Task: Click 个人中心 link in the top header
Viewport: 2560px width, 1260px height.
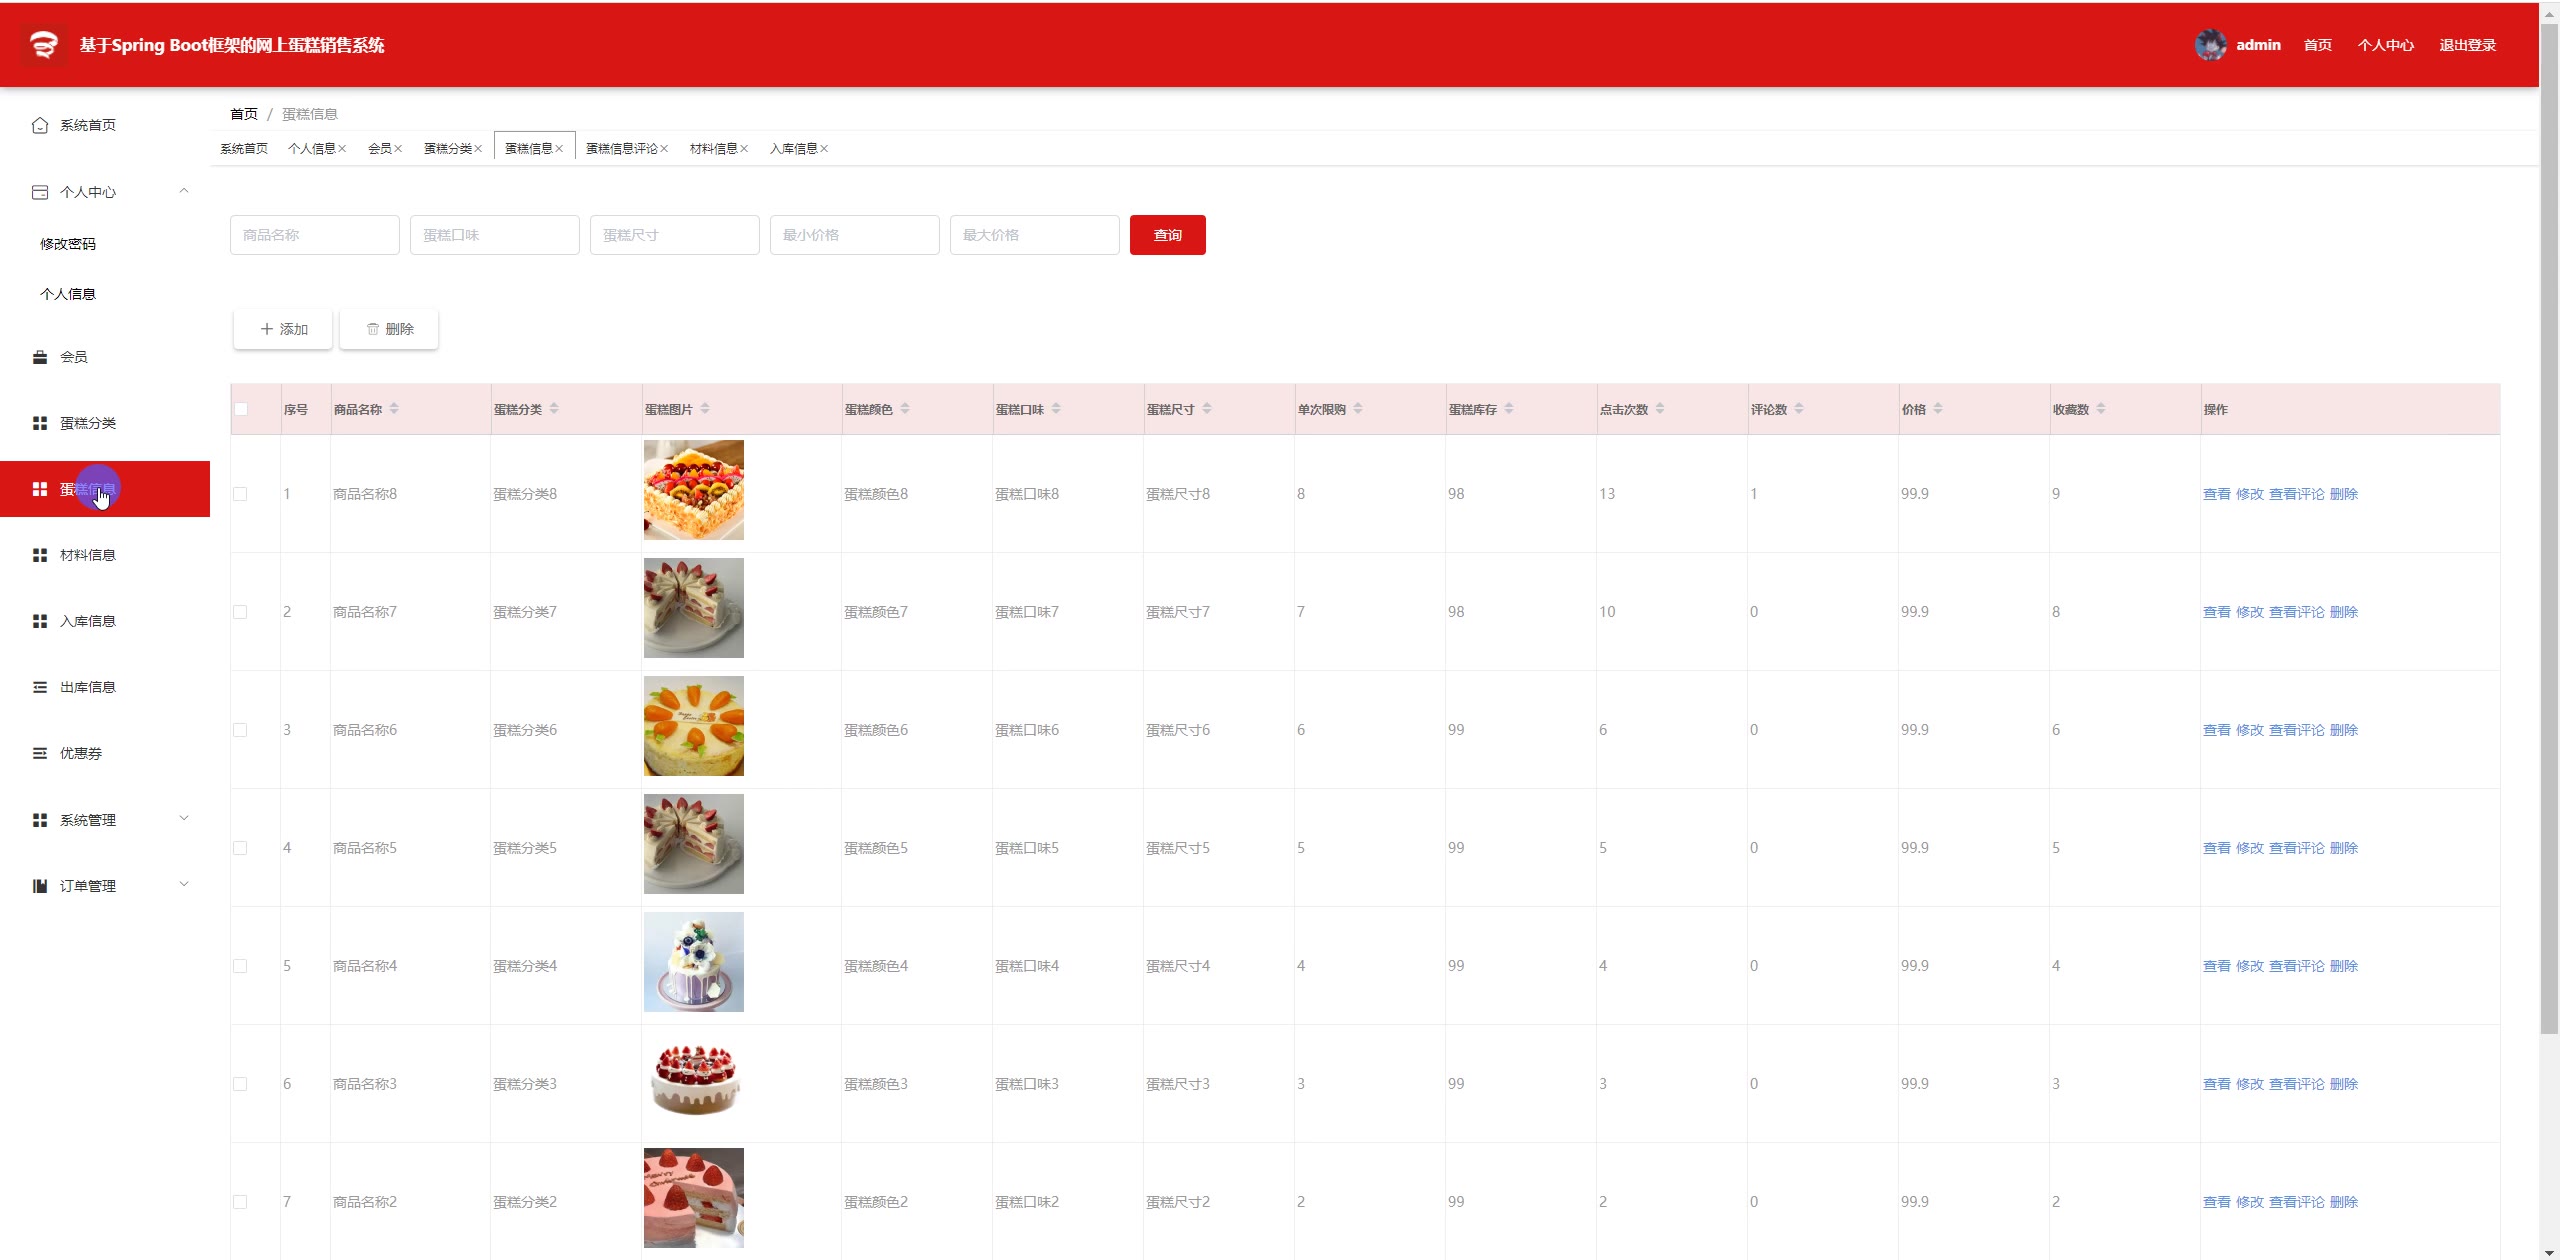Action: pyautogui.click(x=2386, y=45)
